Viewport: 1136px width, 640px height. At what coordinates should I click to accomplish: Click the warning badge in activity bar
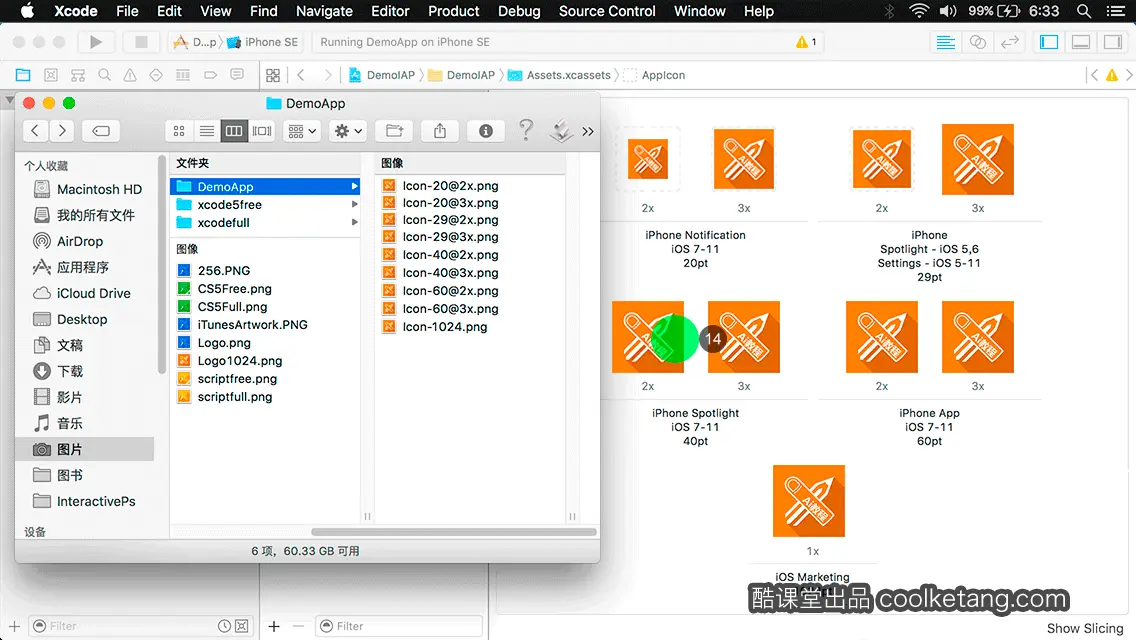(x=806, y=42)
